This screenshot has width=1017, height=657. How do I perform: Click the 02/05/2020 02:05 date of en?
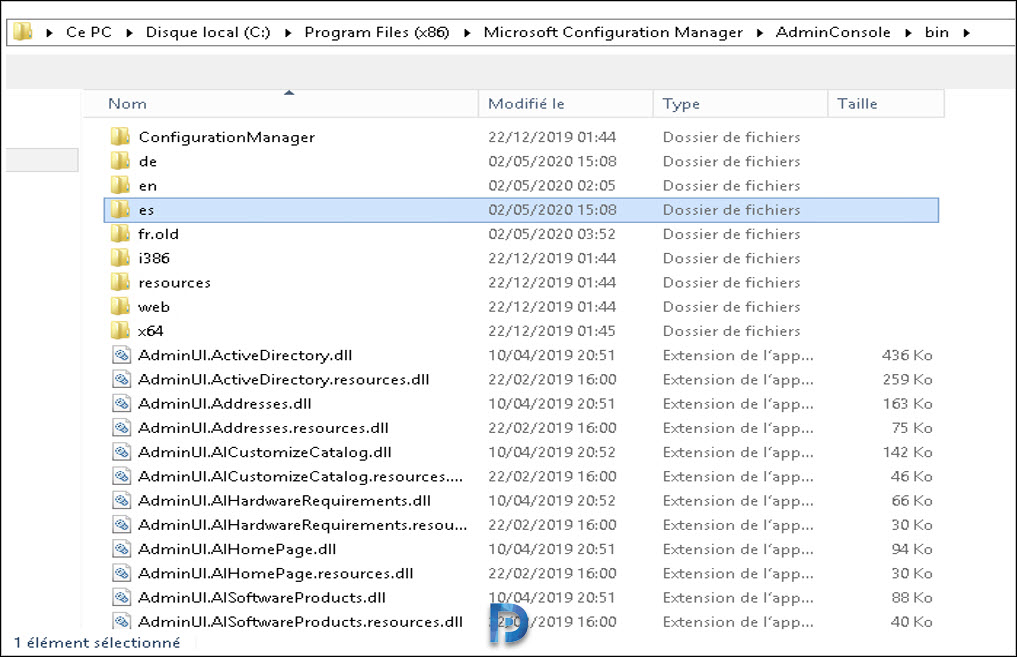(x=552, y=185)
